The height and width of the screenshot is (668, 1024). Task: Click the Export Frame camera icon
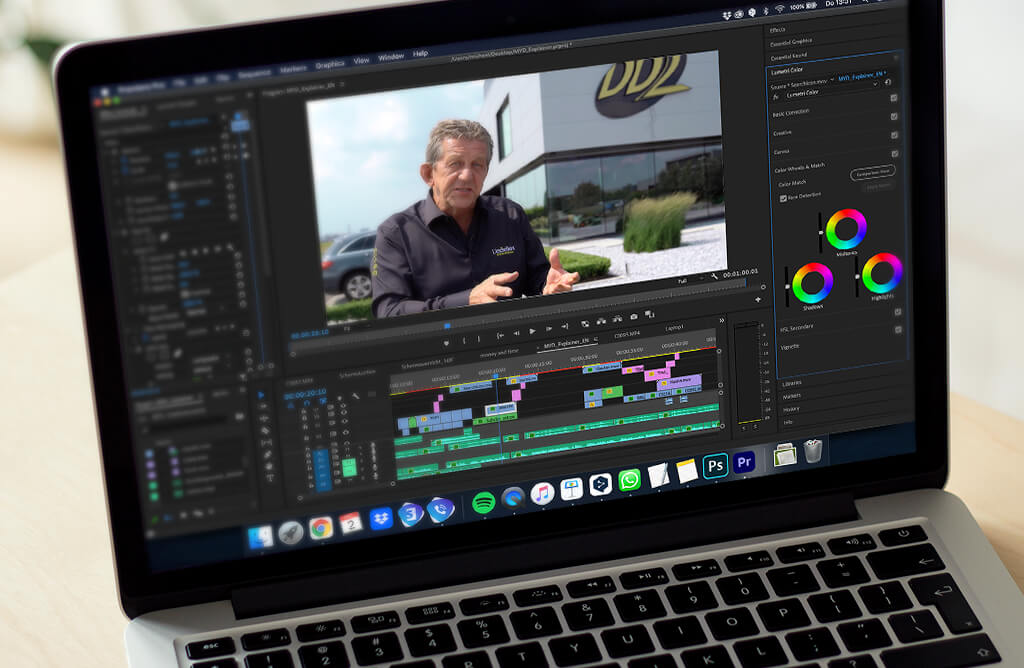click(633, 317)
